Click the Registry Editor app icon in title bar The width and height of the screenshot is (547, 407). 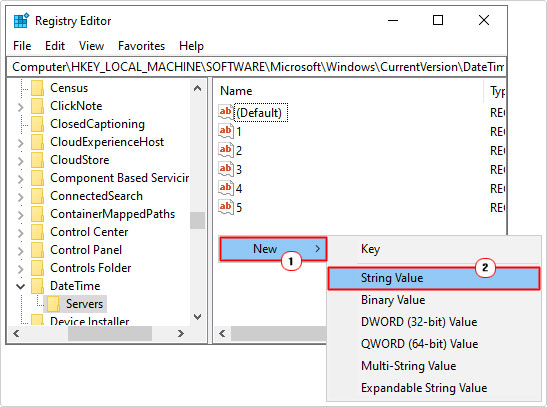pyautogui.click(x=21, y=21)
